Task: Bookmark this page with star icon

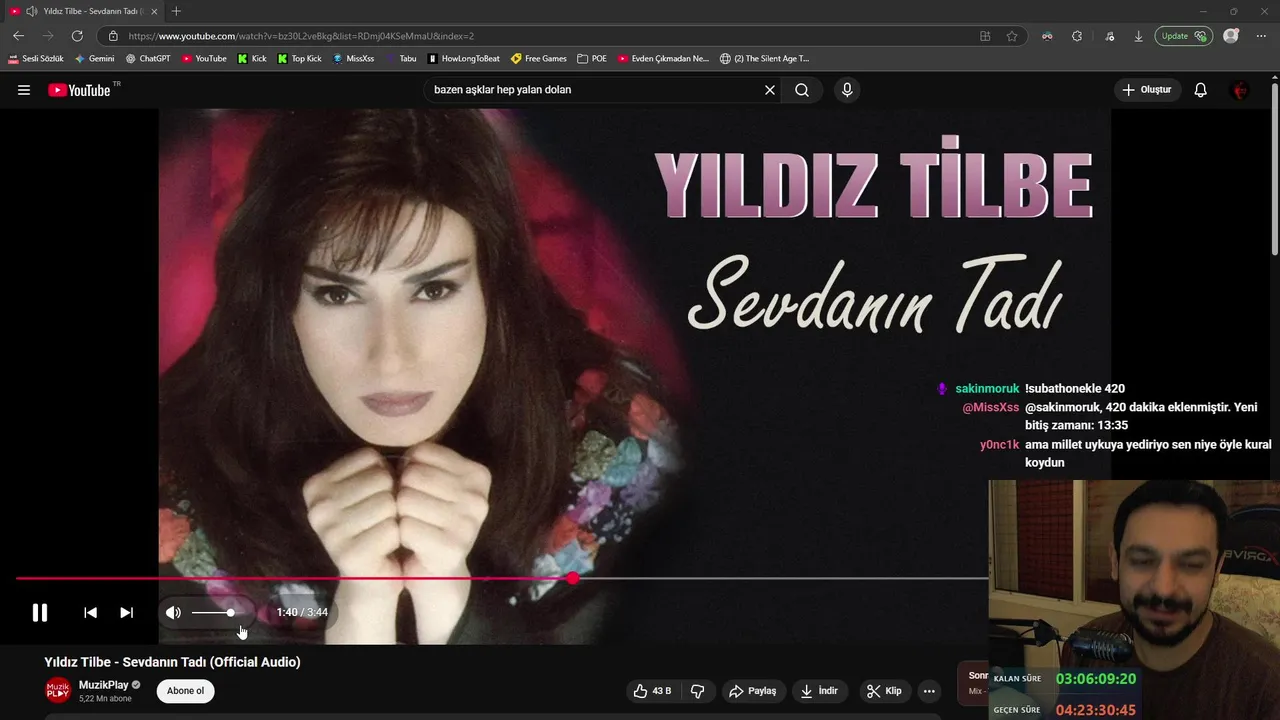Action: tap(1012, 36)
